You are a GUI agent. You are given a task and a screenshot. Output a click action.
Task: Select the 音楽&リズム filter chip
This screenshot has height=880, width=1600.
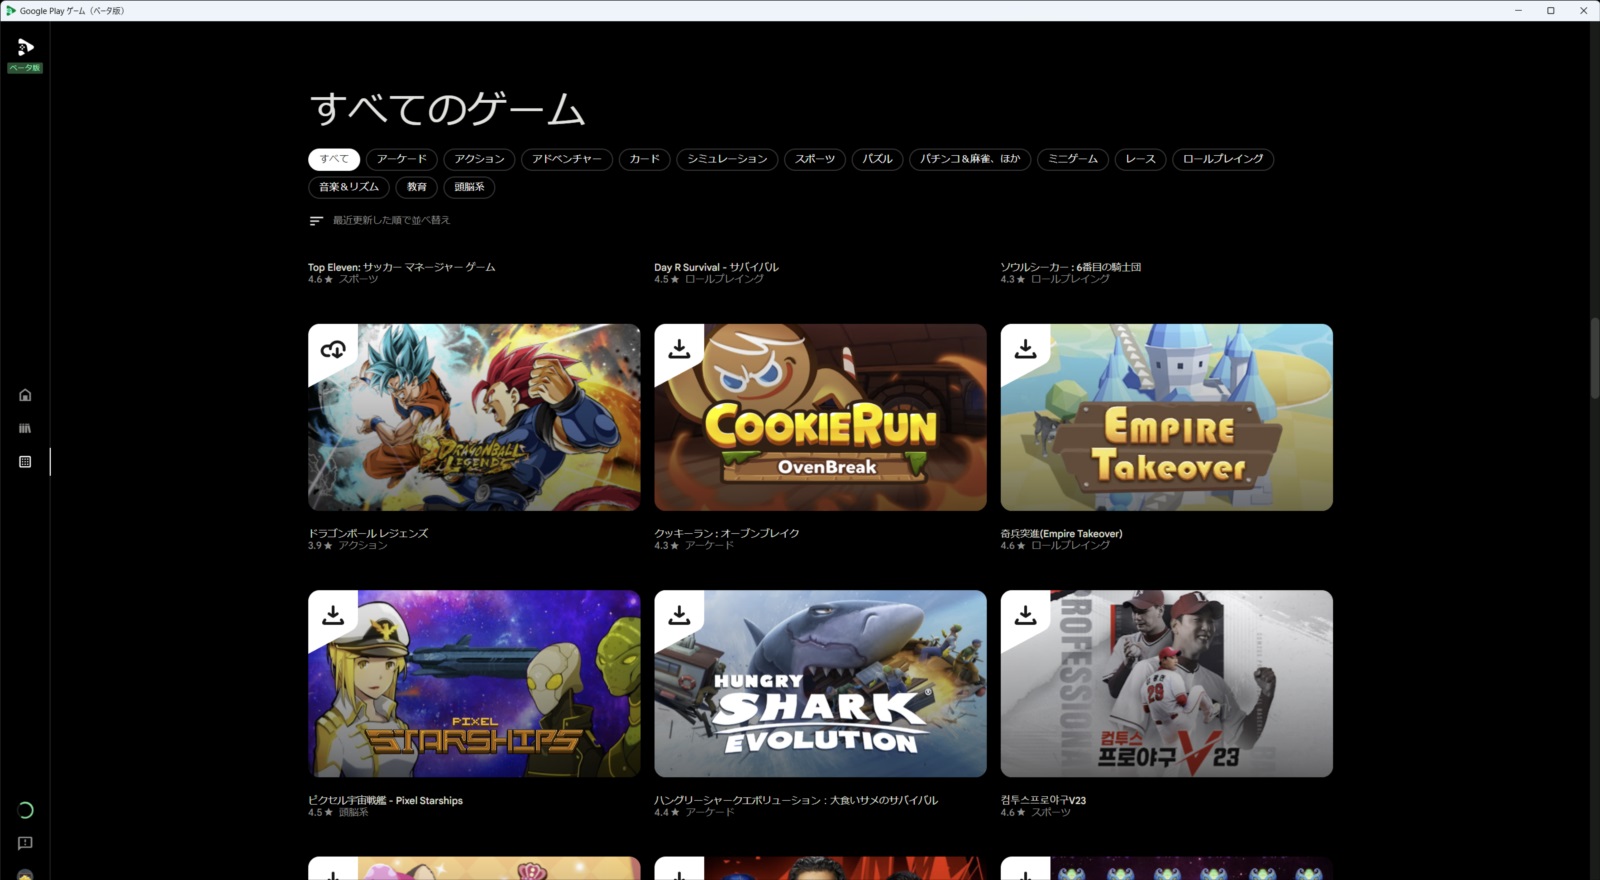point(349,187)
